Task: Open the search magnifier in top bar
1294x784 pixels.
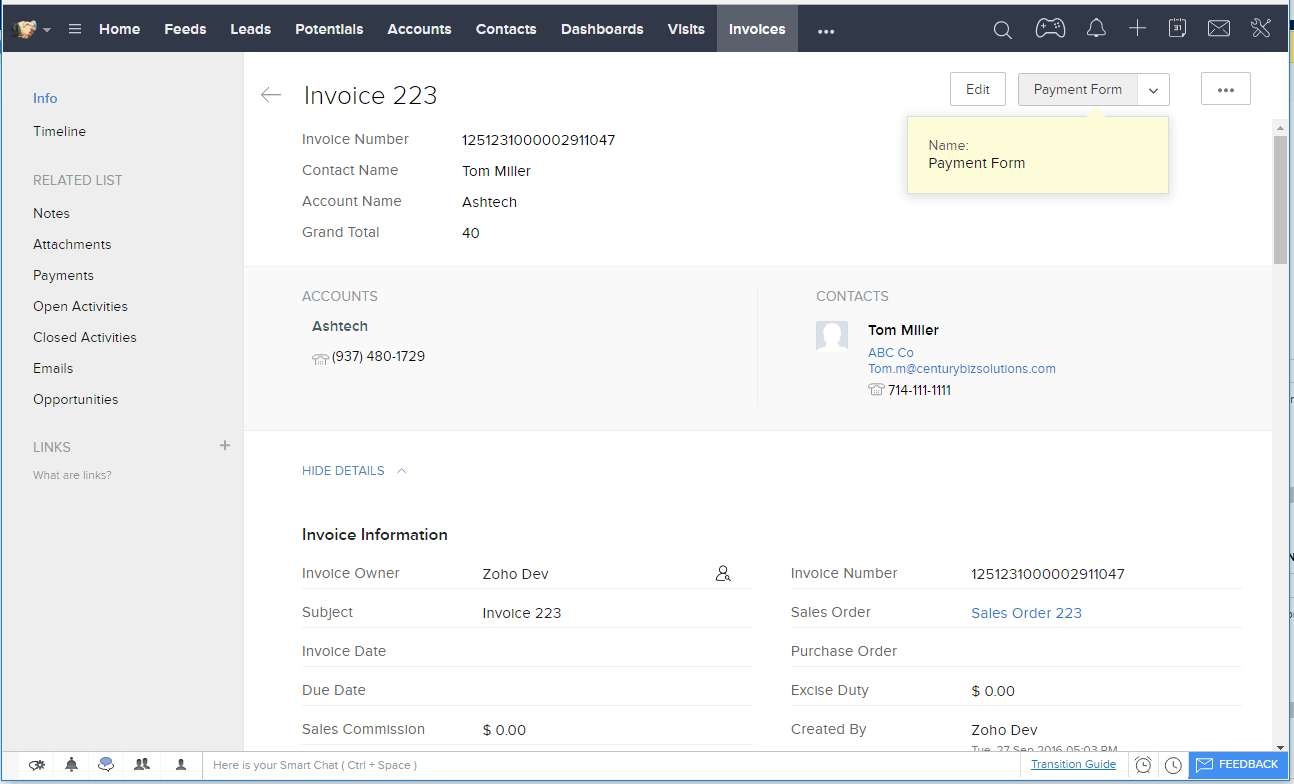Action: (x=1002, y=30)
